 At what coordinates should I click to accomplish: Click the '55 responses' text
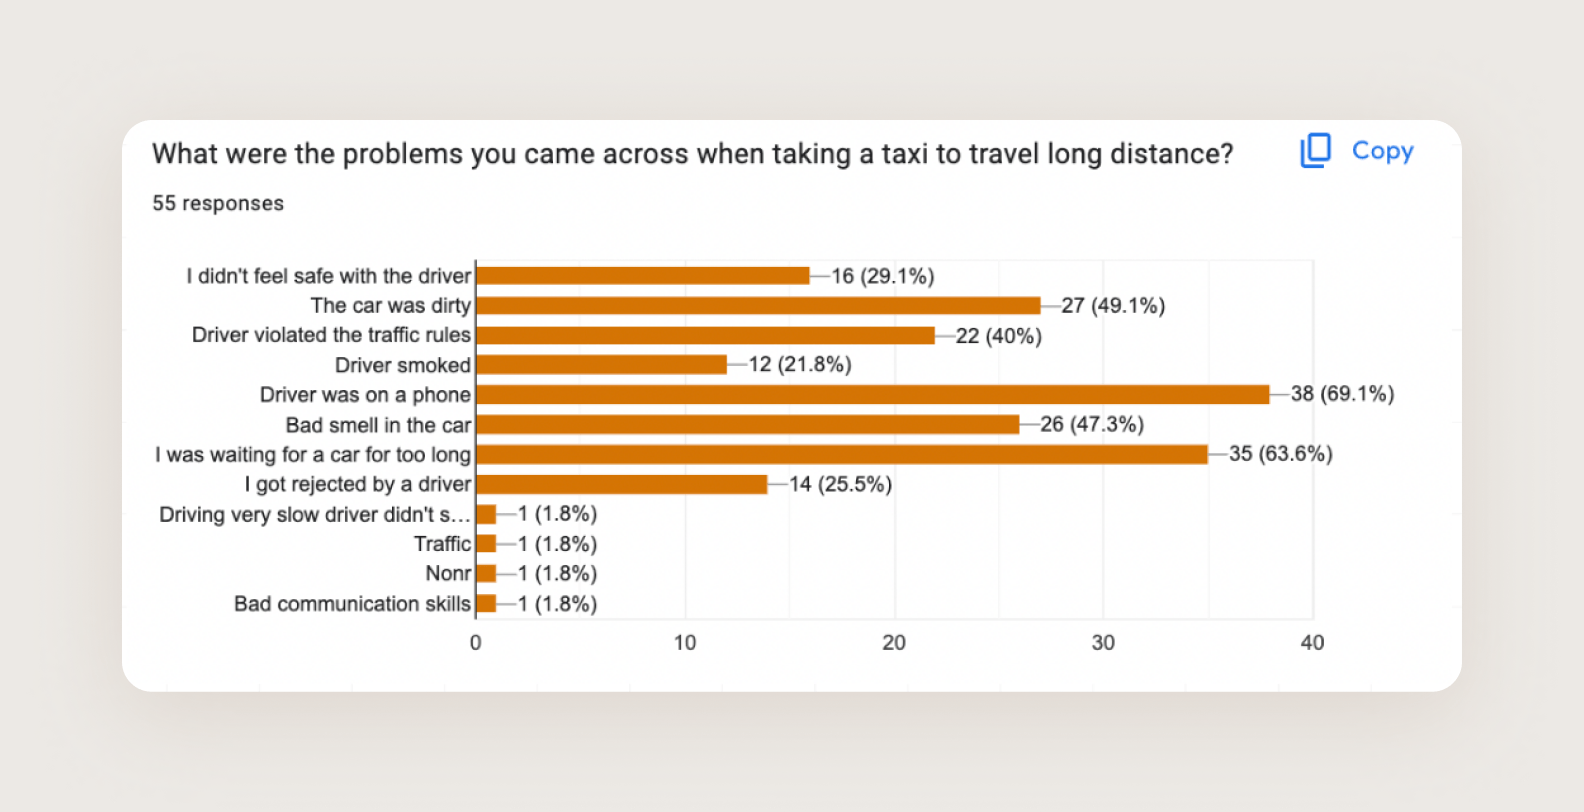click(x=218, y=203)
